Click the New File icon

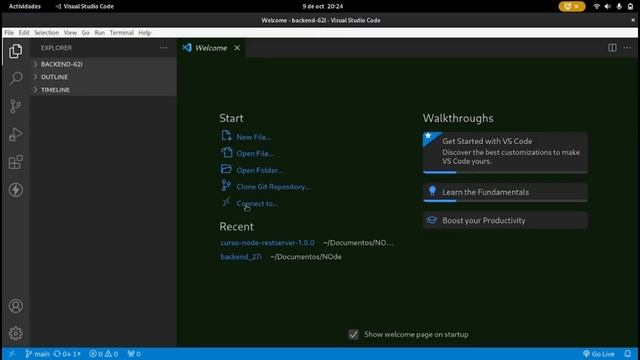pyautogui.click(x=226, y=136)
